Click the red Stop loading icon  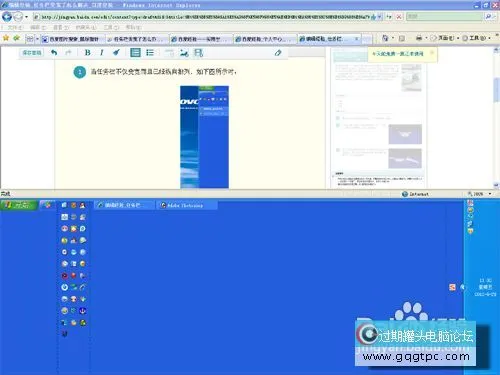pyautogui.click(x=399, y=16)
